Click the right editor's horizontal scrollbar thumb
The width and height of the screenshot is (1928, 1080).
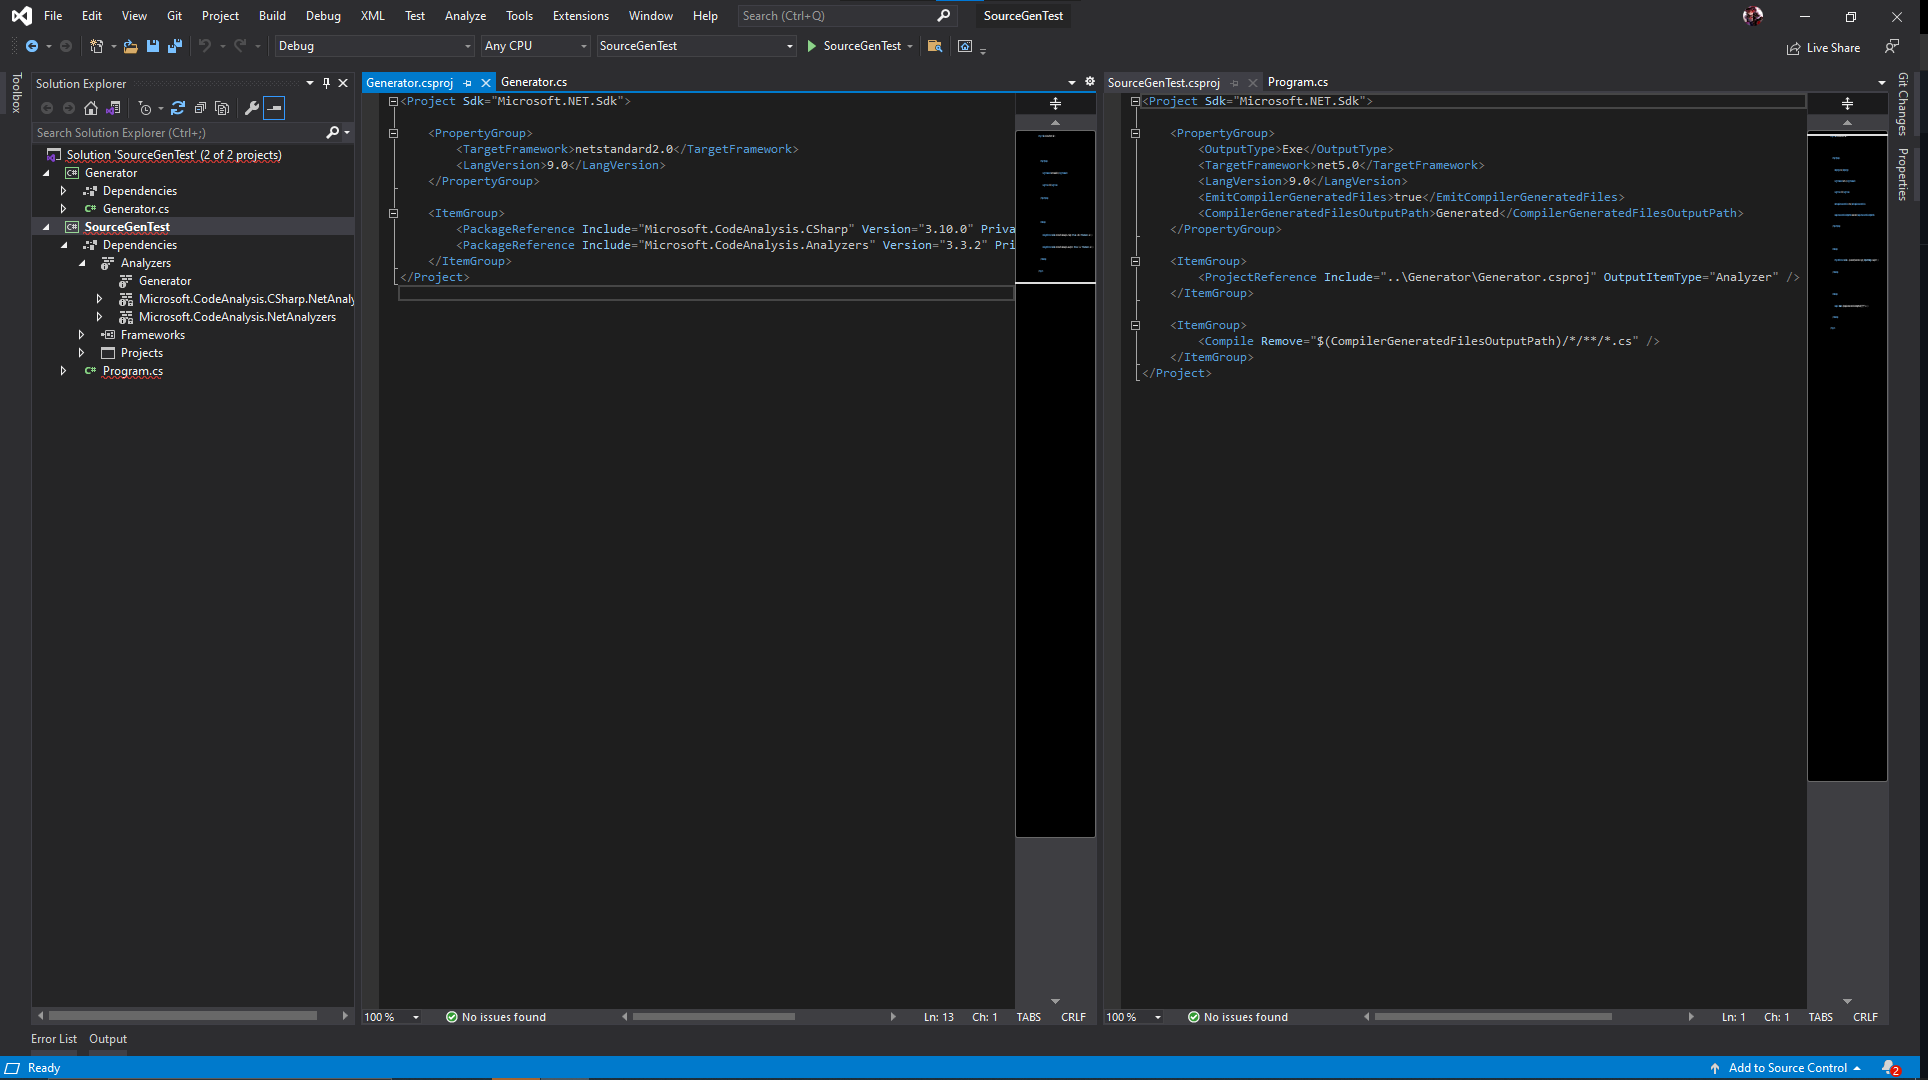1493,1017
